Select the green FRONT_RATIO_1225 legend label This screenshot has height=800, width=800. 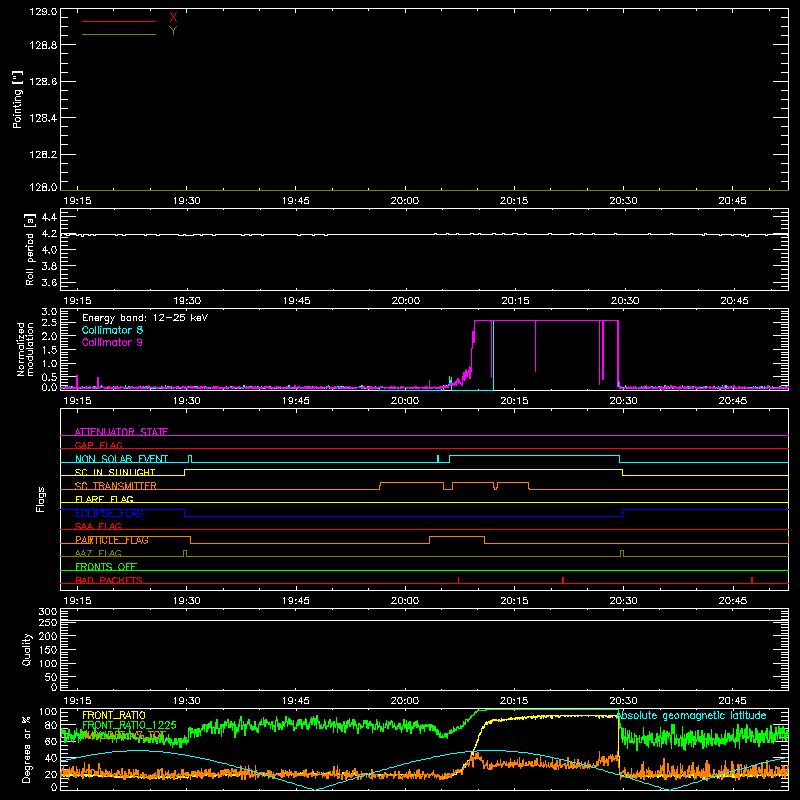[x=130, y=725]
